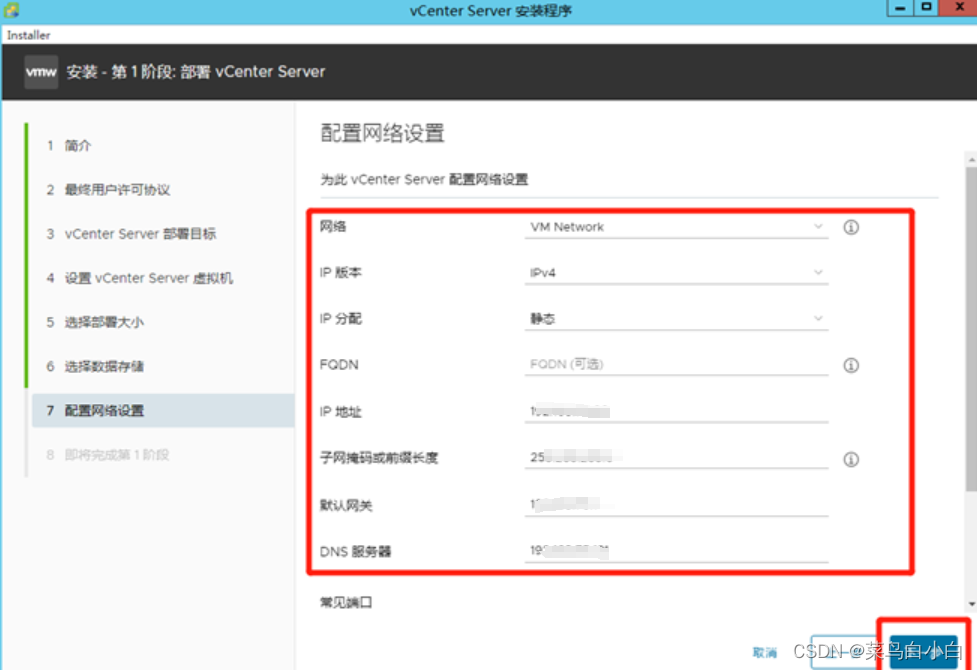Click the blue next-step button at bottom right
Viewport: 977px width, 670px height.
[x=923, y=652]
